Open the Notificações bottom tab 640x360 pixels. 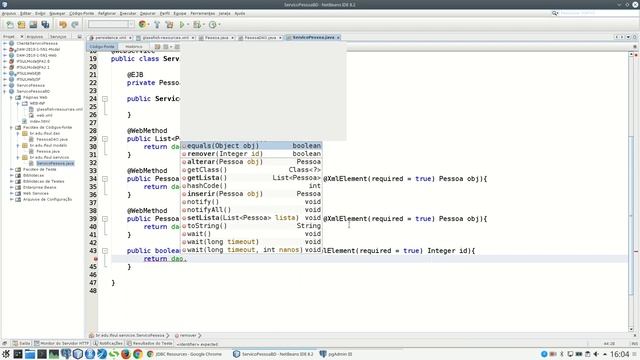point(108,343)
